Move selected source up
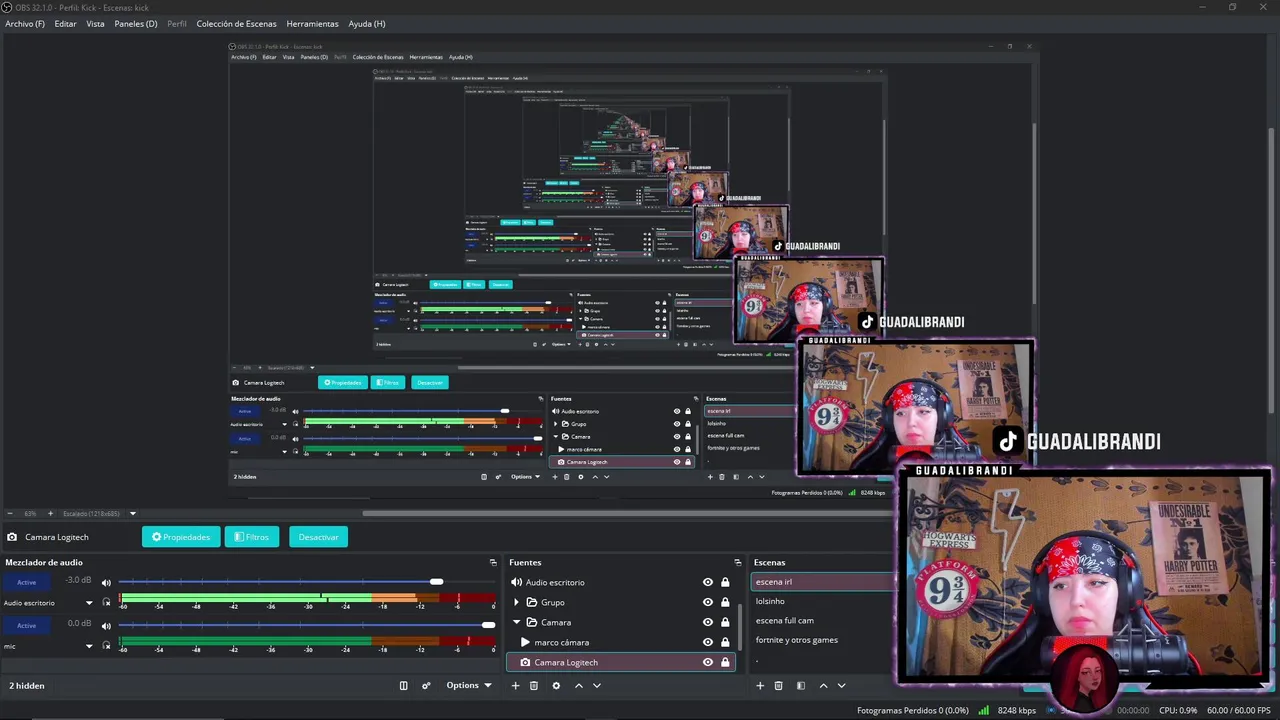Screen dimensions: 1280x720 [578, 686]
